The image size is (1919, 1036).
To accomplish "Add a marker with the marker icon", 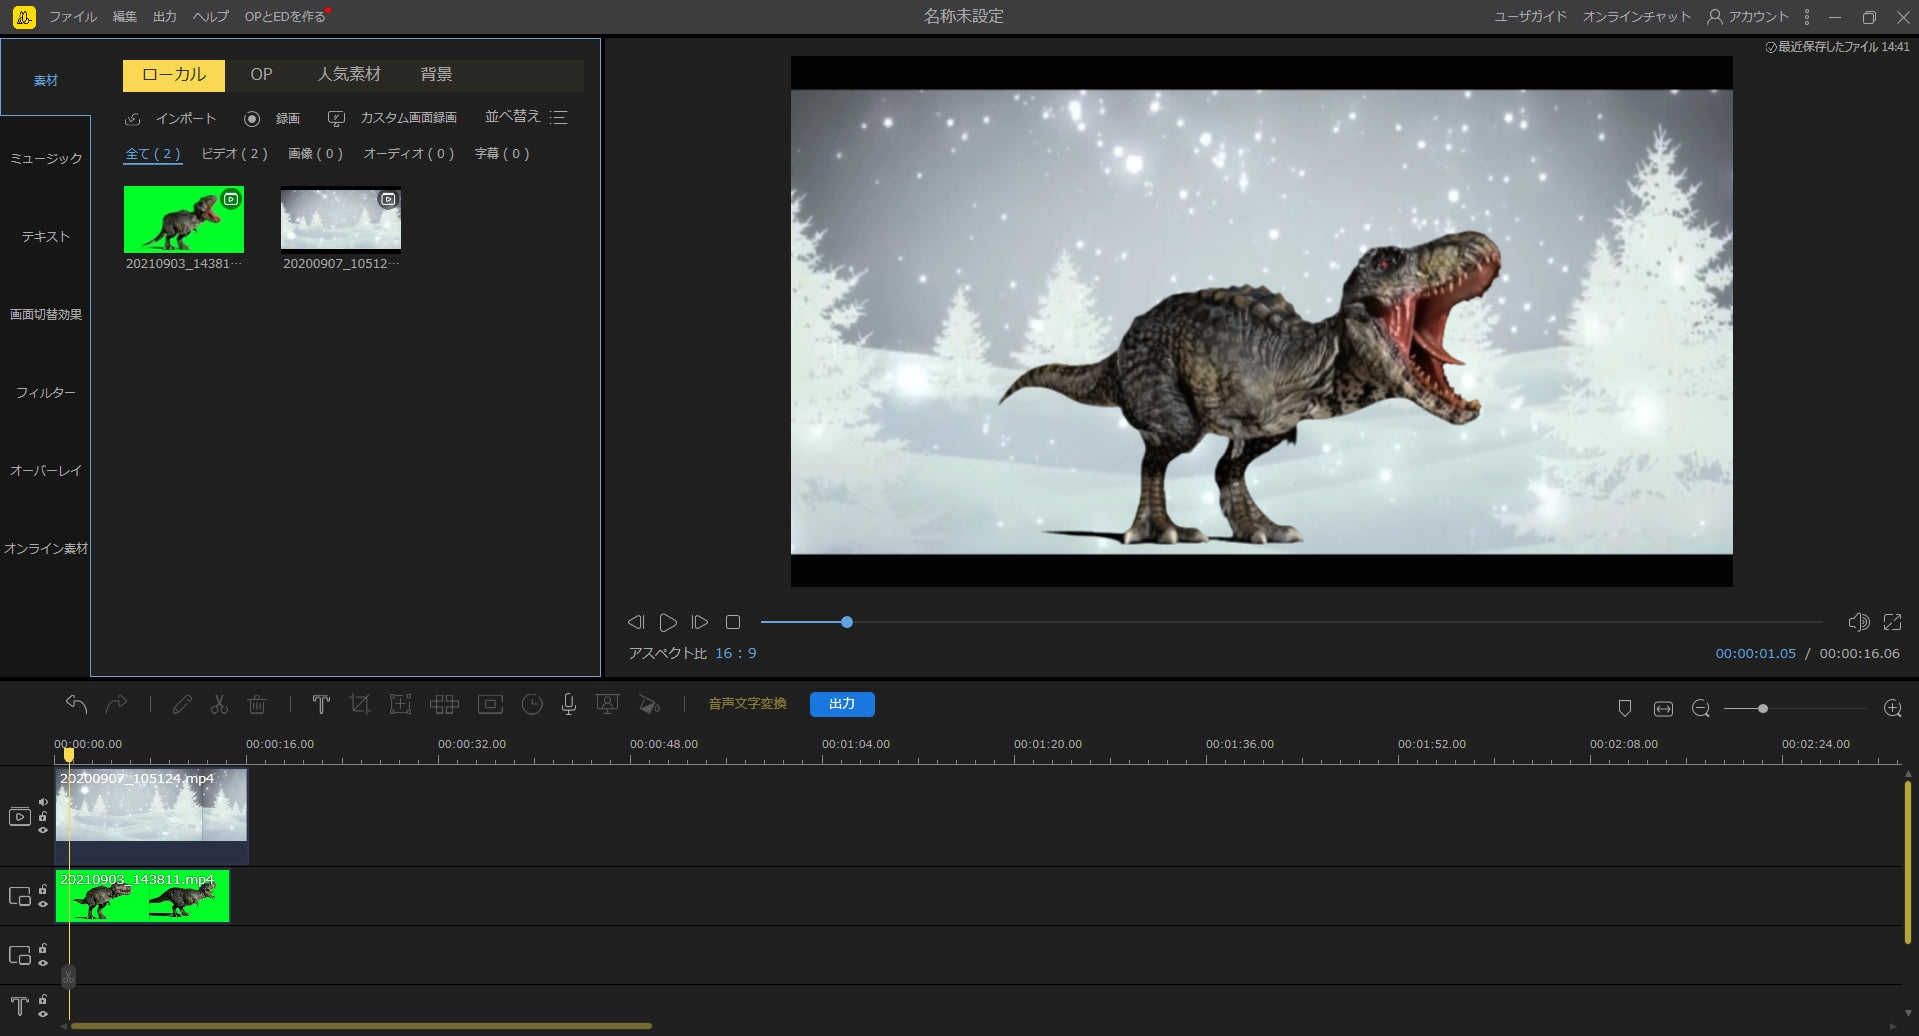I will click(1625, 708).
